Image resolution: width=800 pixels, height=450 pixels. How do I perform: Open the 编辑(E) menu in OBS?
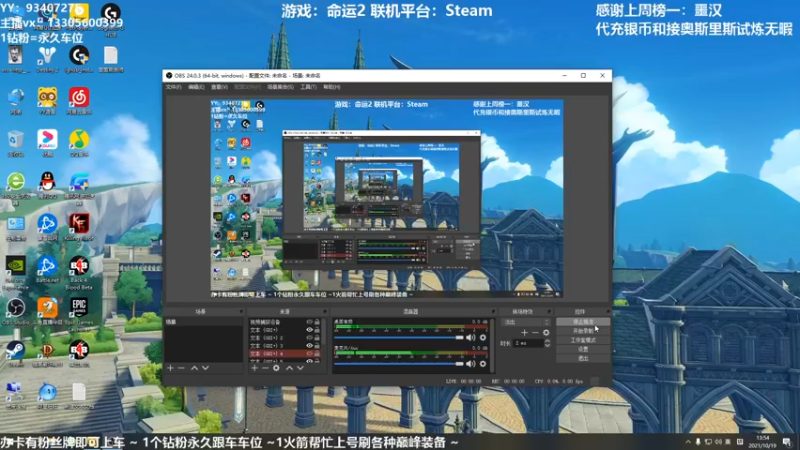point(196,87)
